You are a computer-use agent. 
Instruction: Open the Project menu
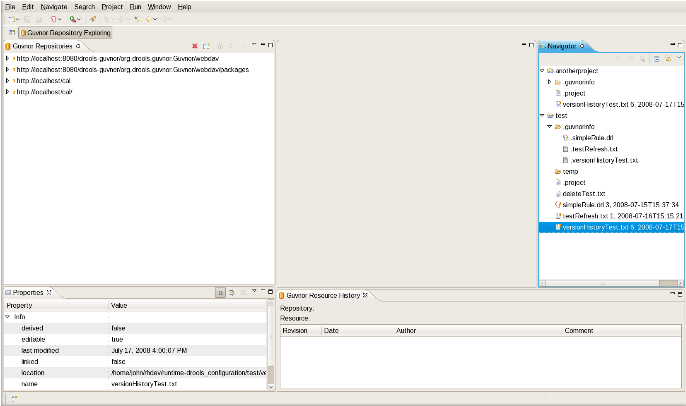click(112, 6)
